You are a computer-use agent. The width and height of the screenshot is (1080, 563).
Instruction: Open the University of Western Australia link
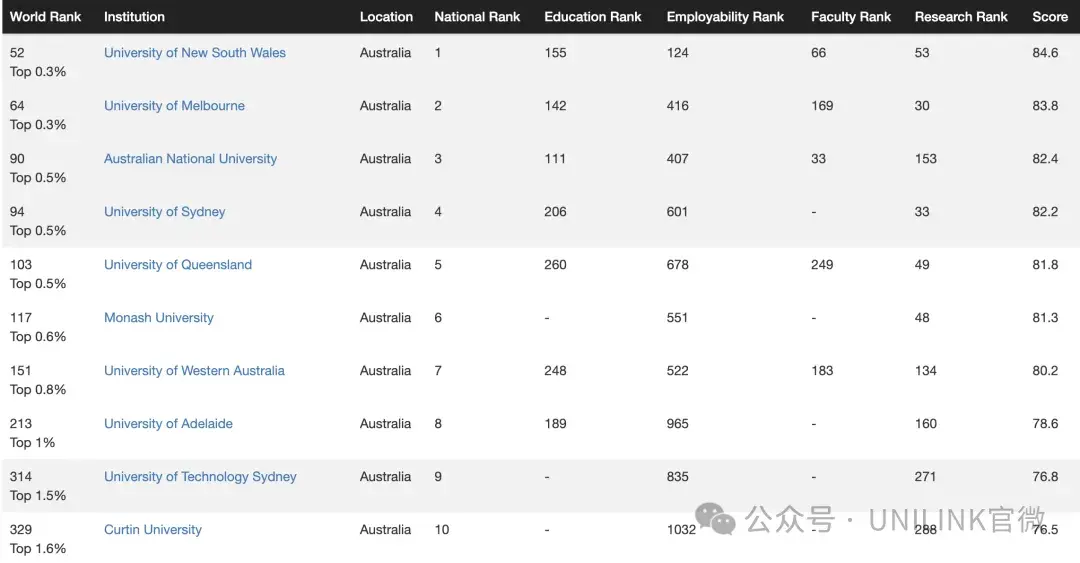click(194, 371)
